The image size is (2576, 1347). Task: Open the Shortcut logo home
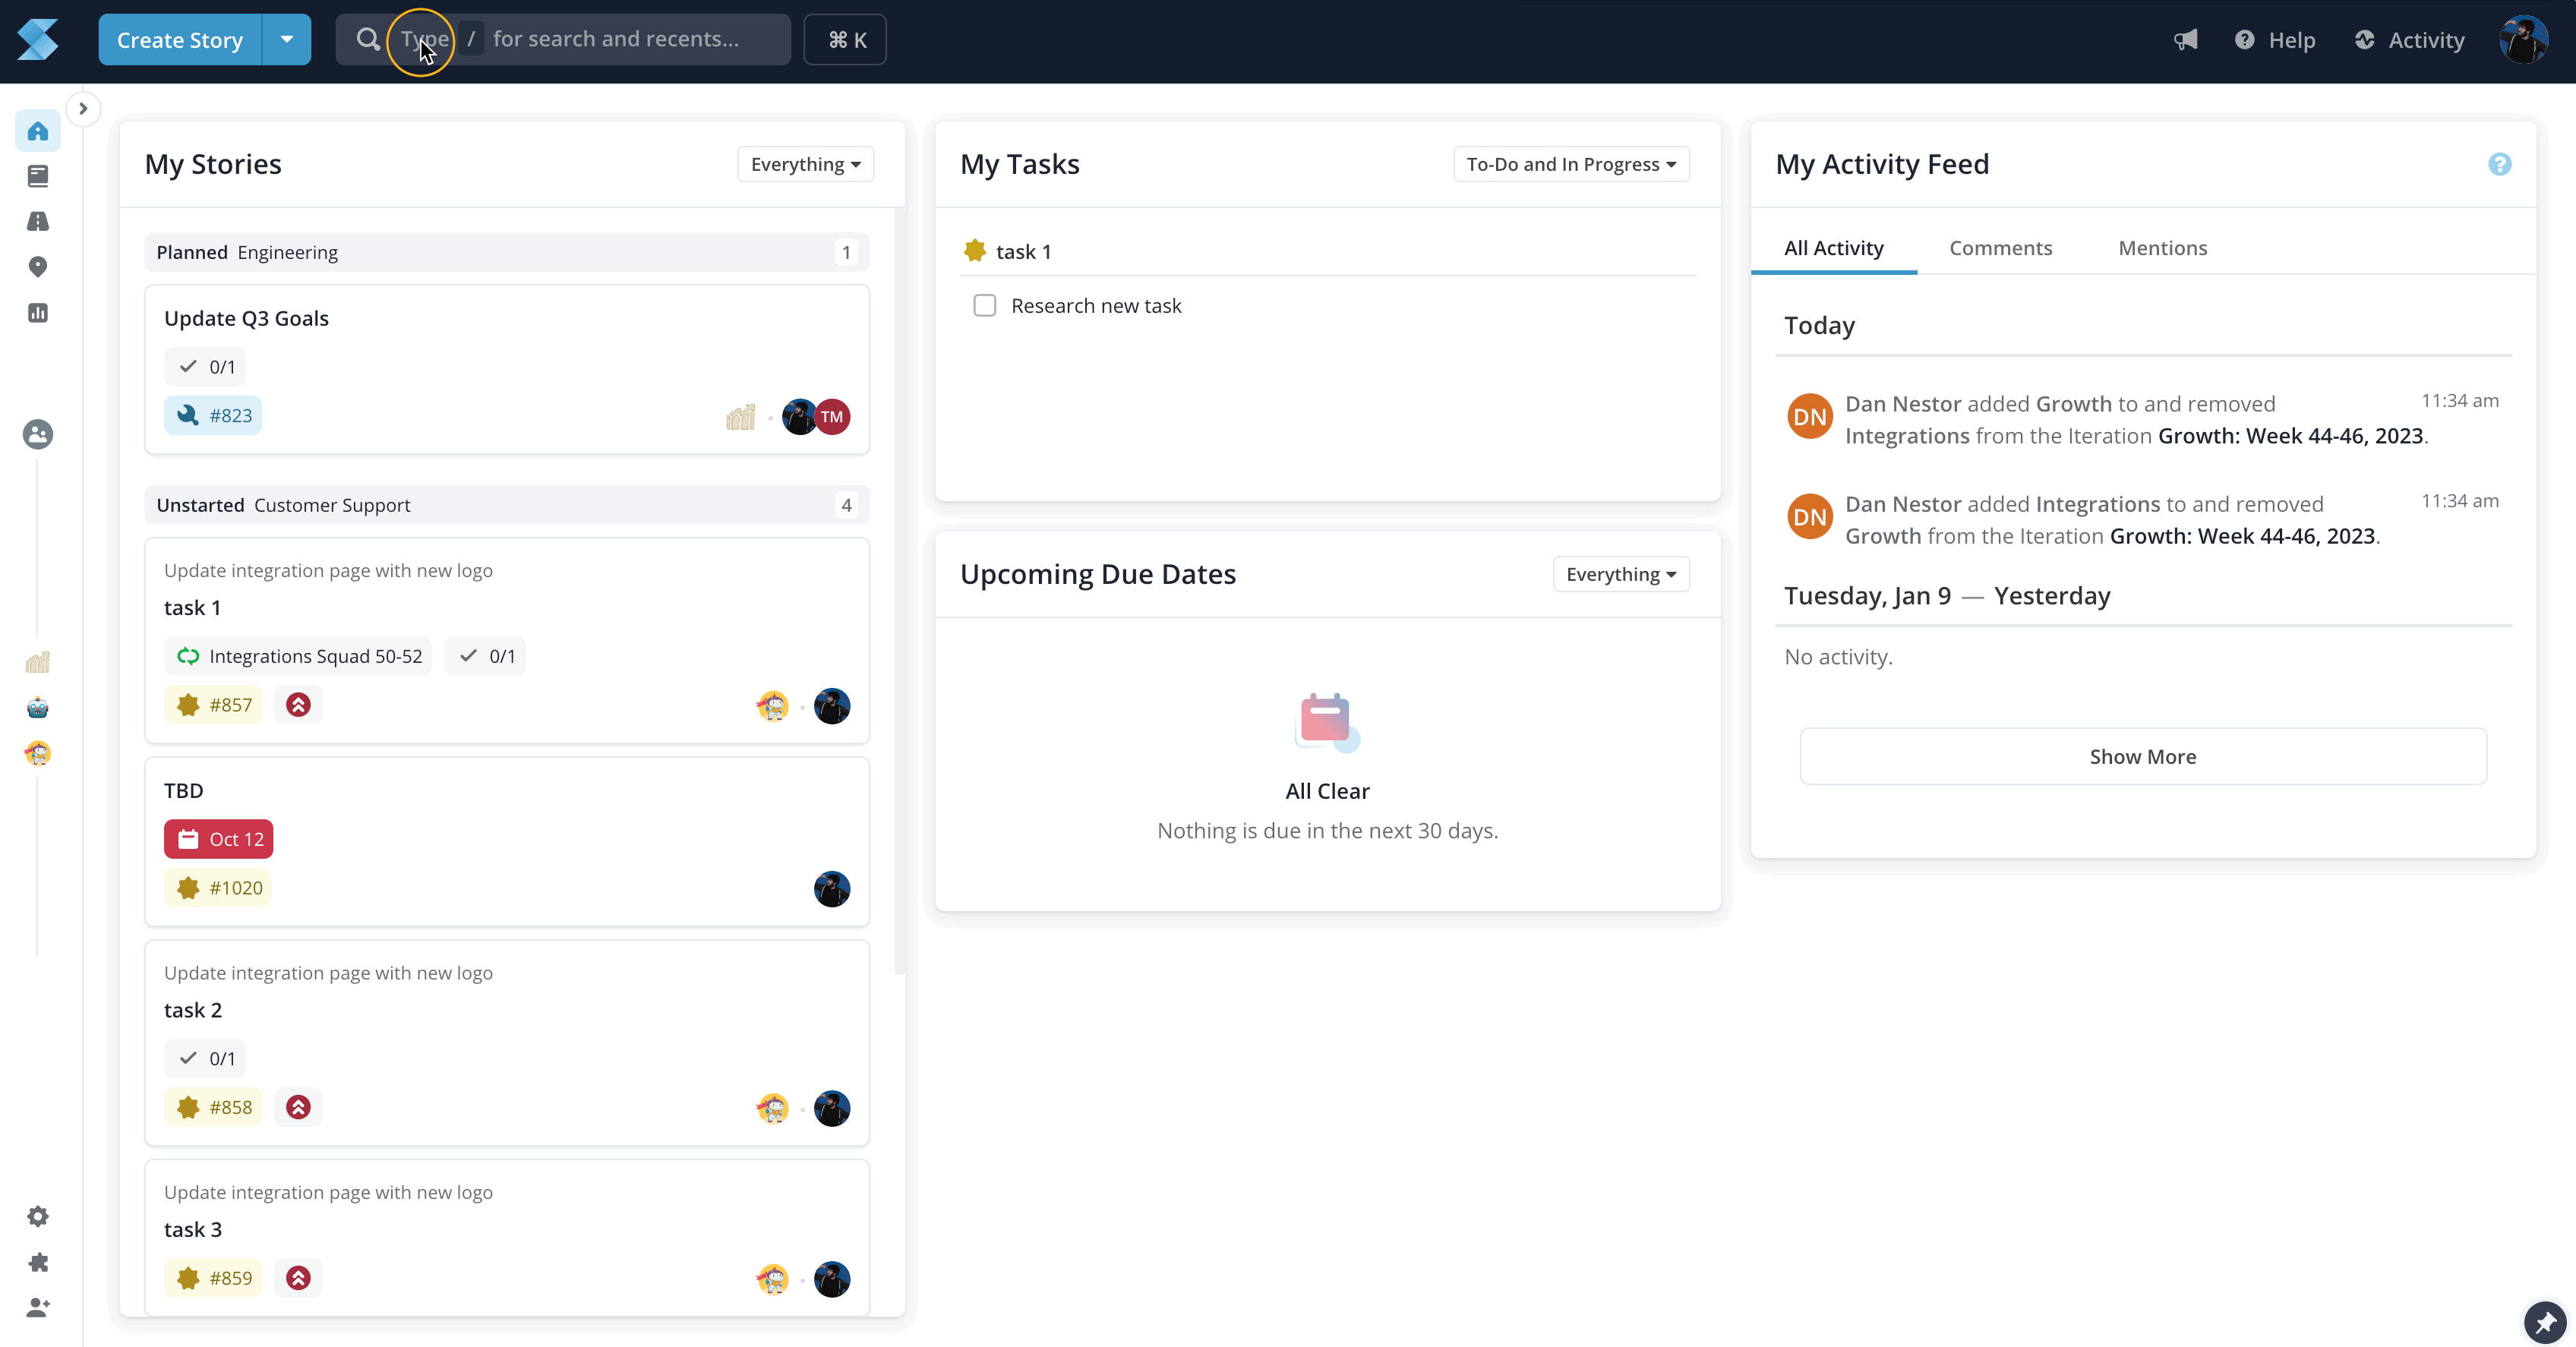tap(38, 40)
